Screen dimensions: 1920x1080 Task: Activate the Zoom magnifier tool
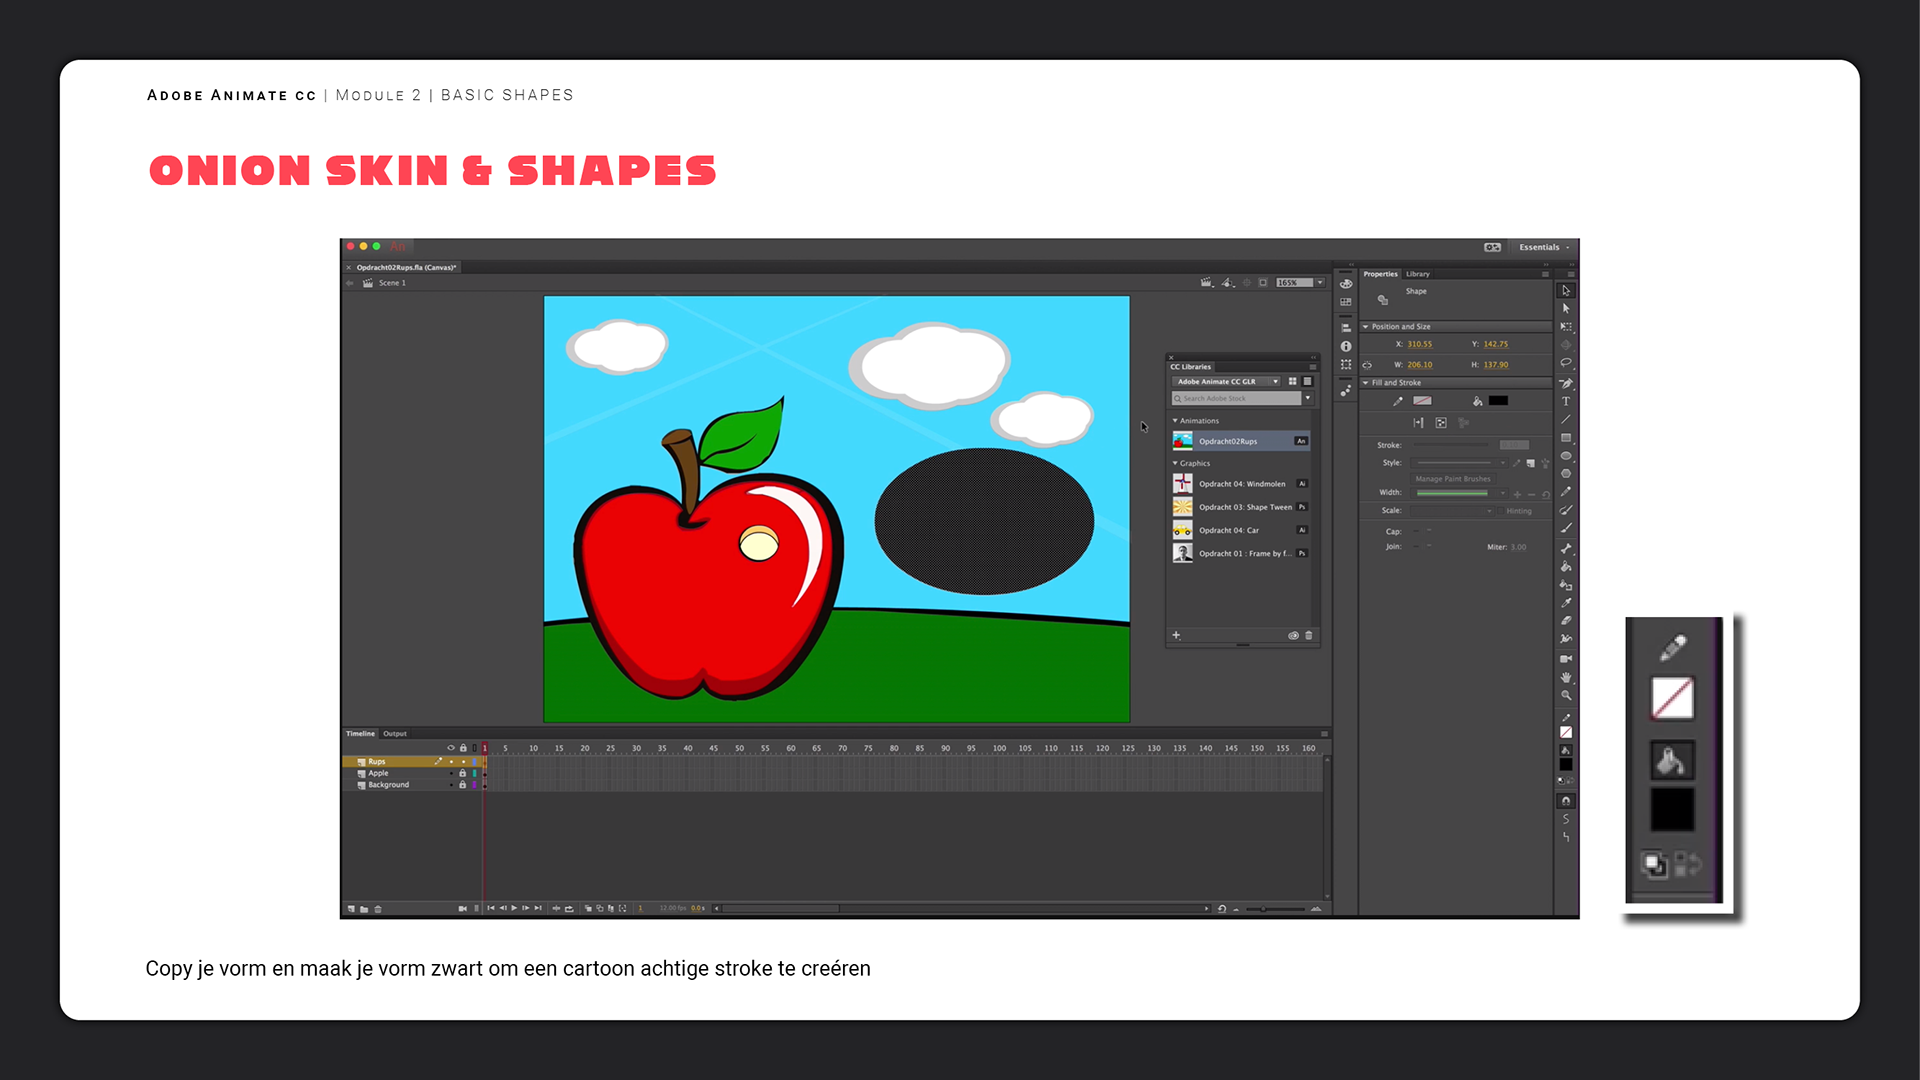1566,695
